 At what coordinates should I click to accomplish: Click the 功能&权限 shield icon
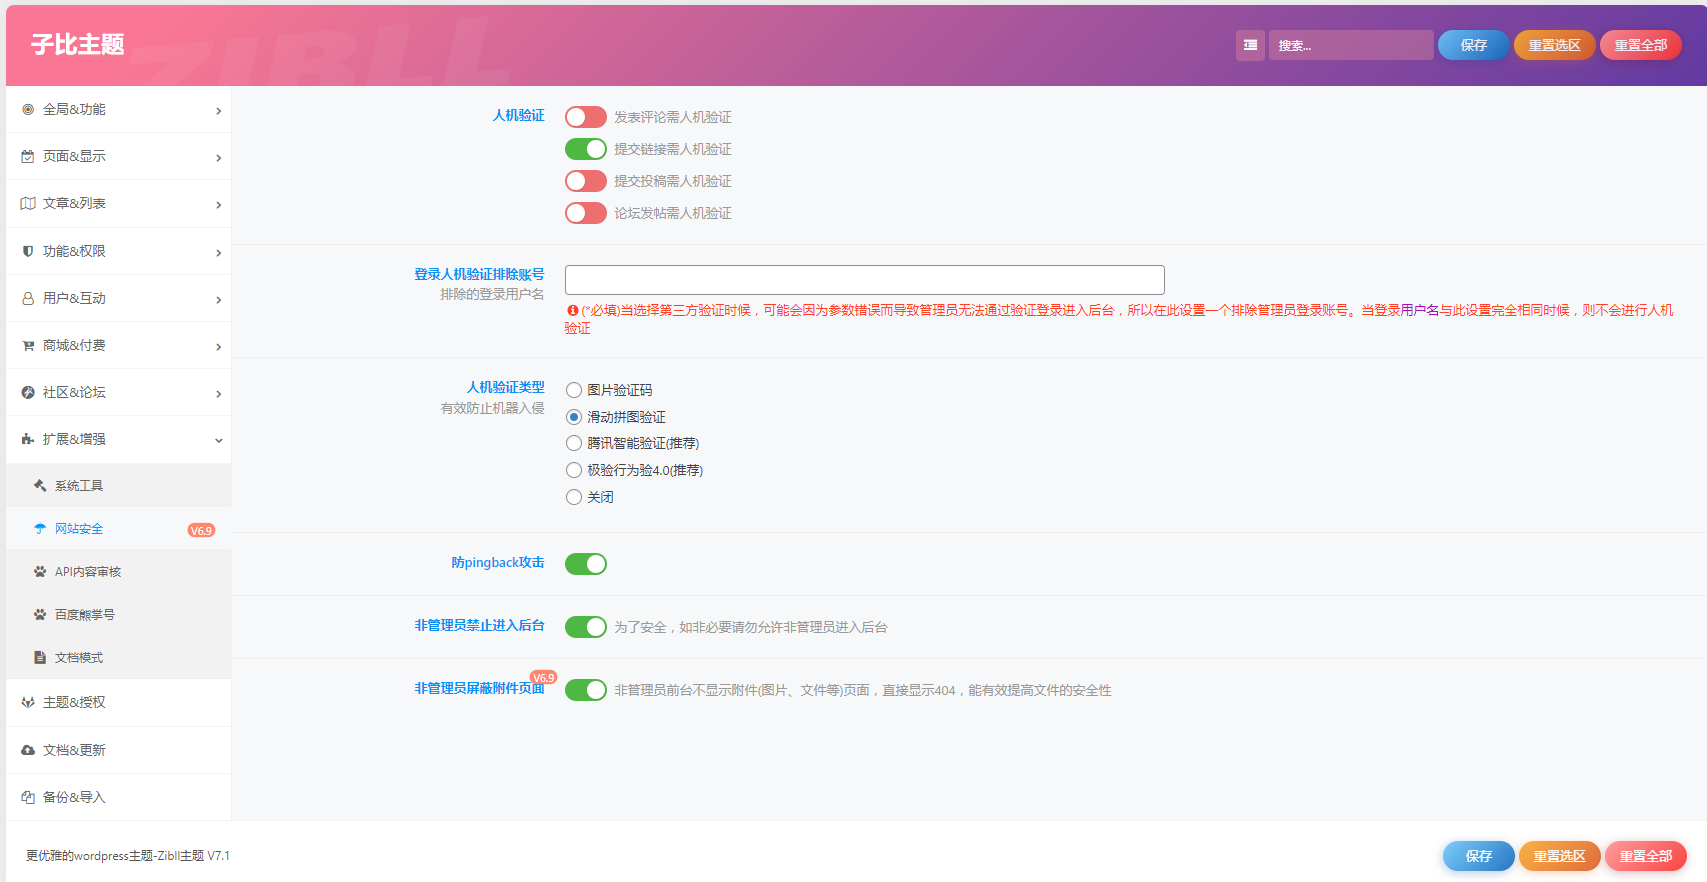coord(28,251)
